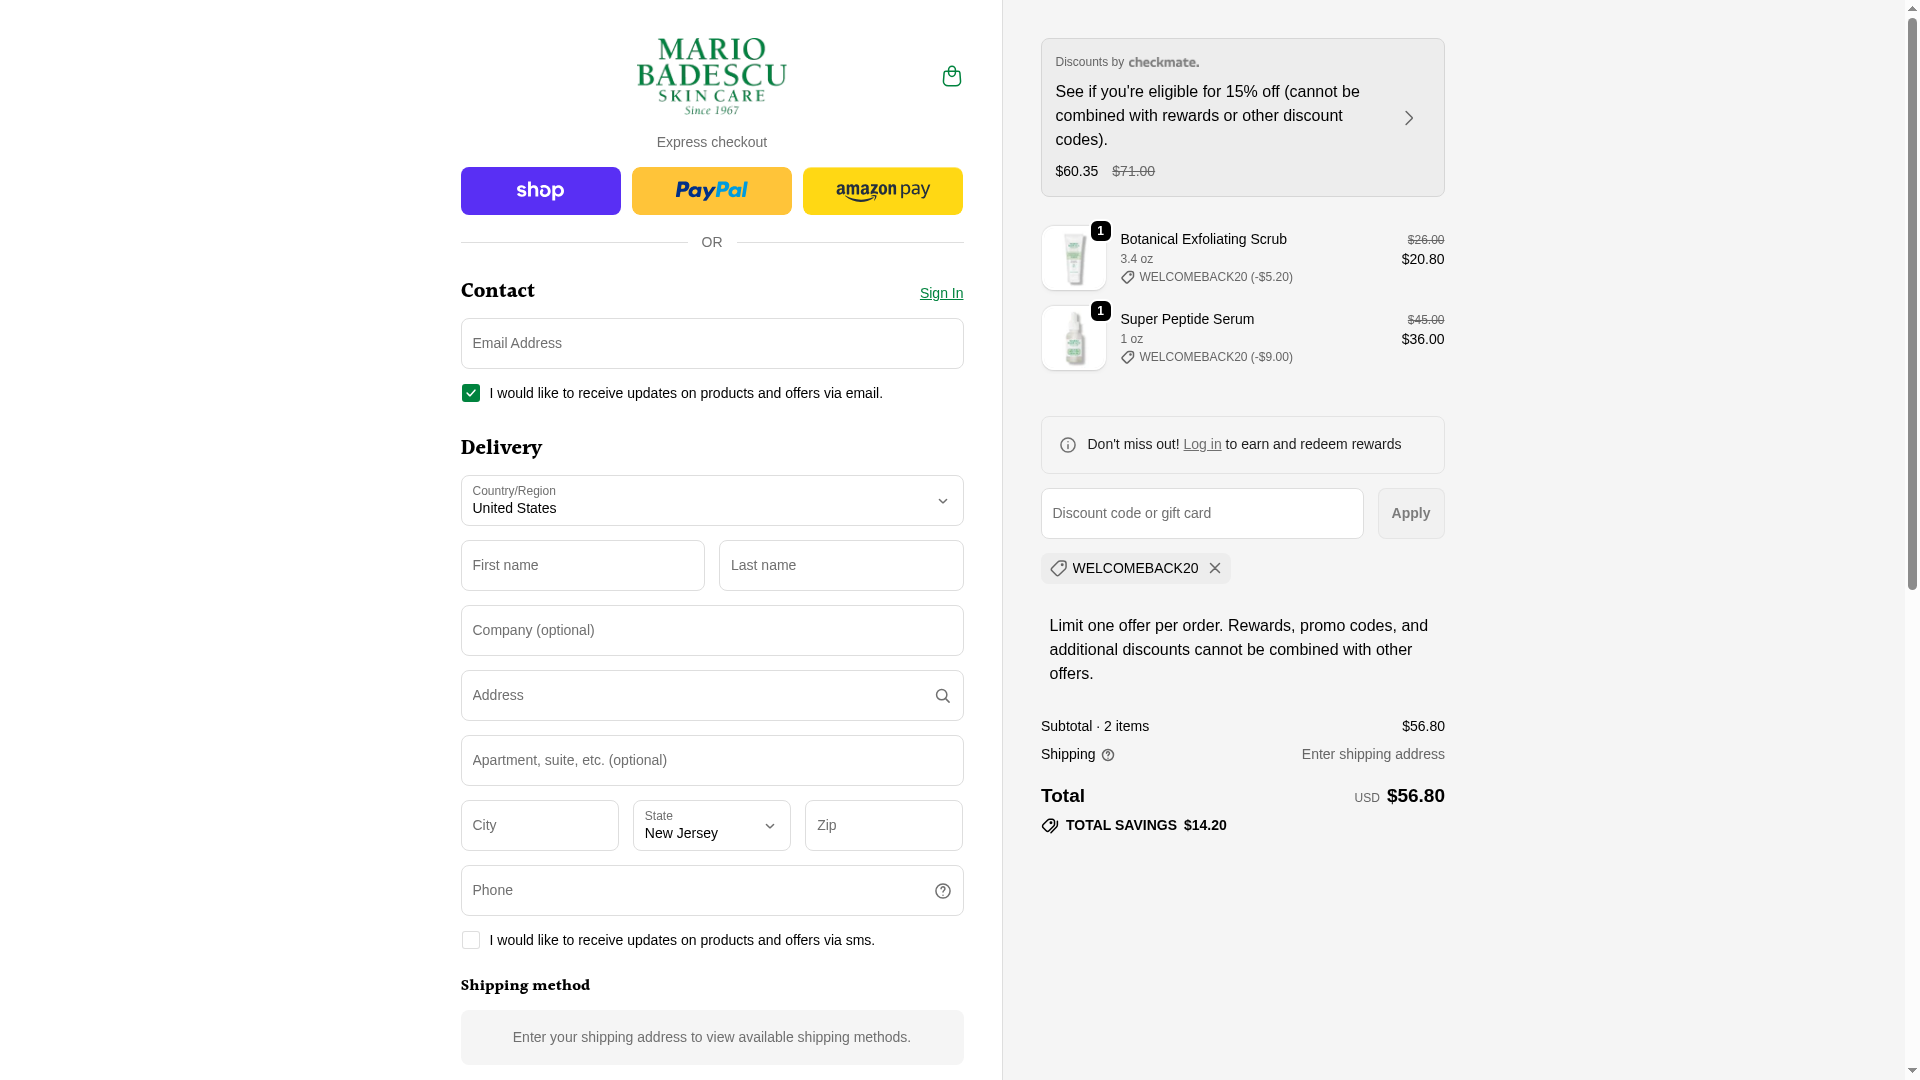Click the Botanical Exfoliating Scrub thumbnail

(1073, 258)
